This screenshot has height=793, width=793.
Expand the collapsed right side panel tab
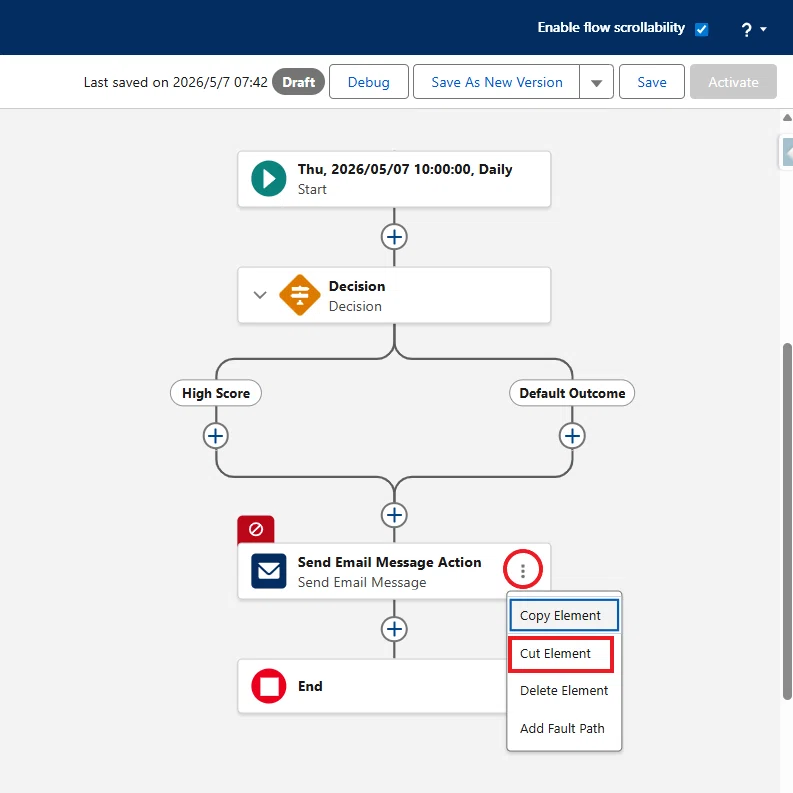(786, 152)
